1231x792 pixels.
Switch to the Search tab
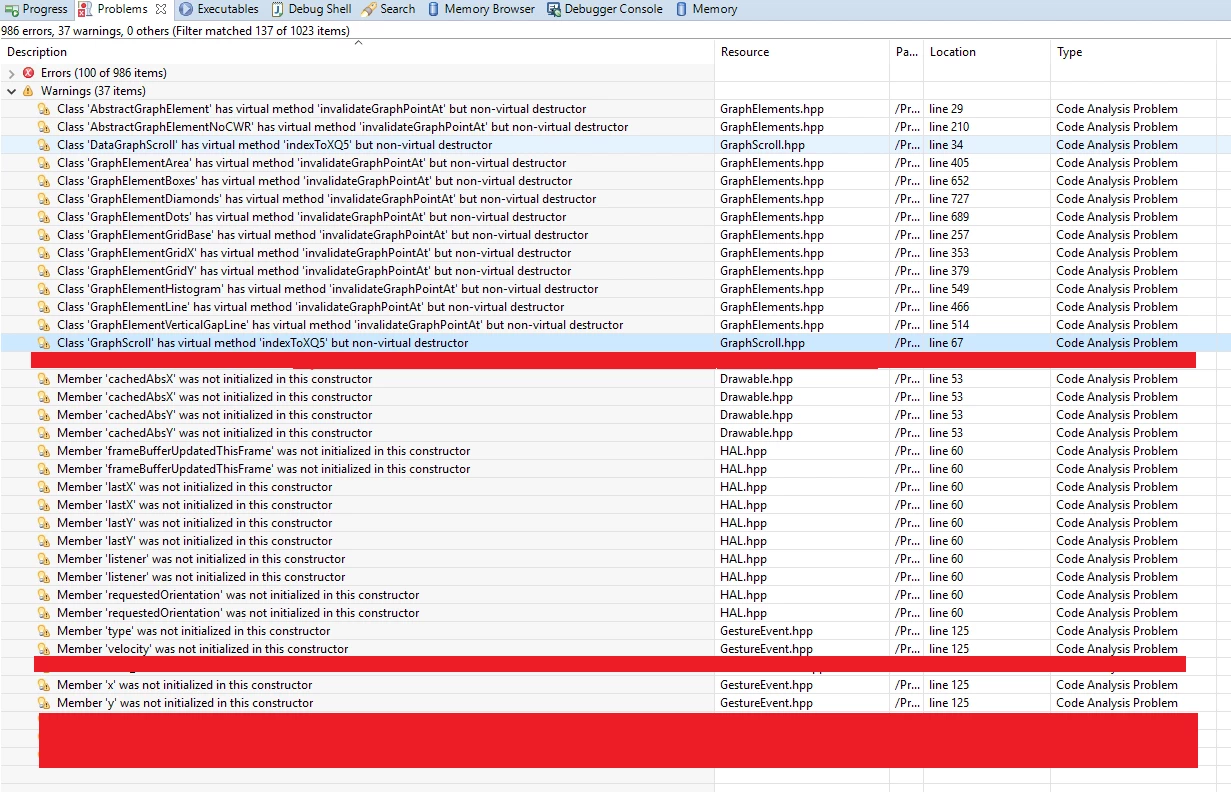388,9
